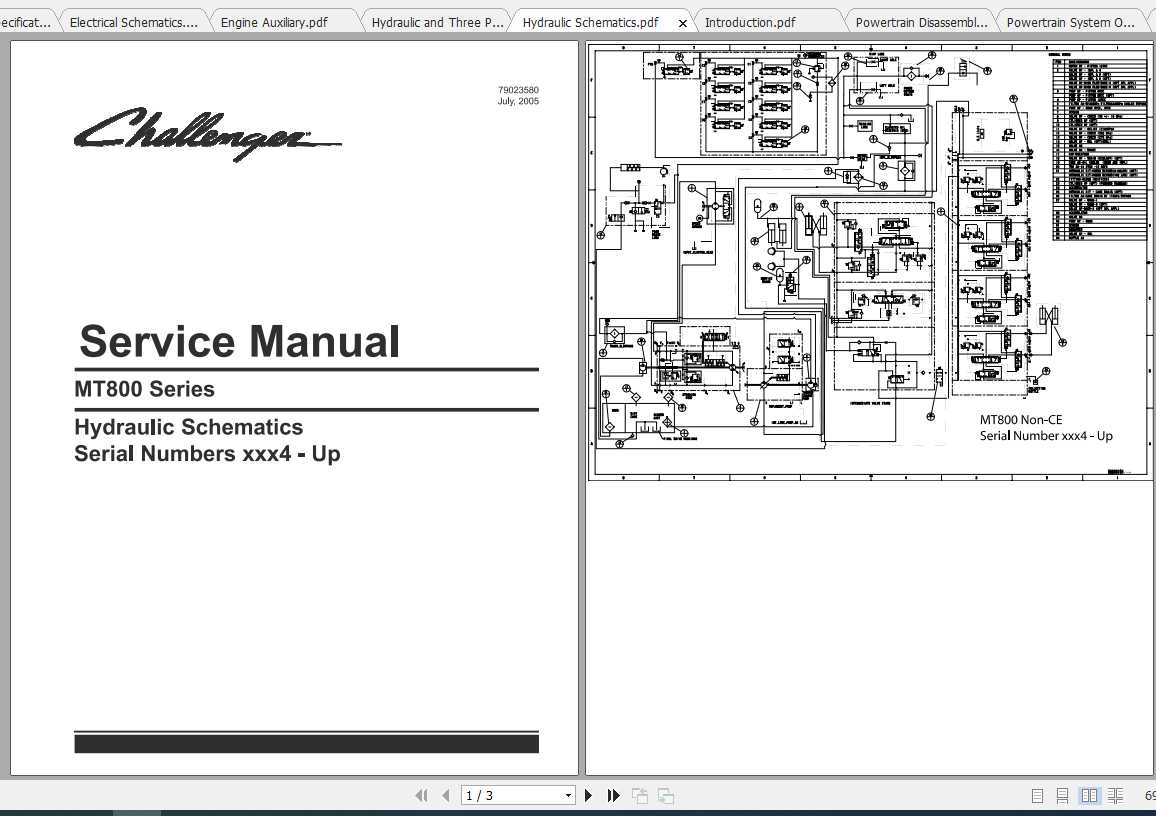Close the Hydraulic Schematics.pdf tab
Image resolution: width=1156 pixels, height=816 pixels.
pos(683,24)
